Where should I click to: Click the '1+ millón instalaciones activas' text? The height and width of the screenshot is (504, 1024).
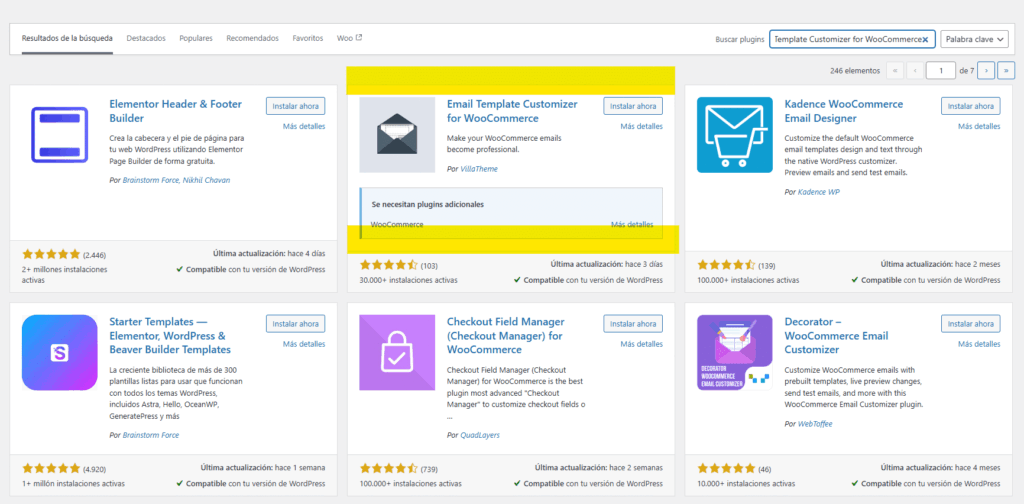click(x=73, y=484)
